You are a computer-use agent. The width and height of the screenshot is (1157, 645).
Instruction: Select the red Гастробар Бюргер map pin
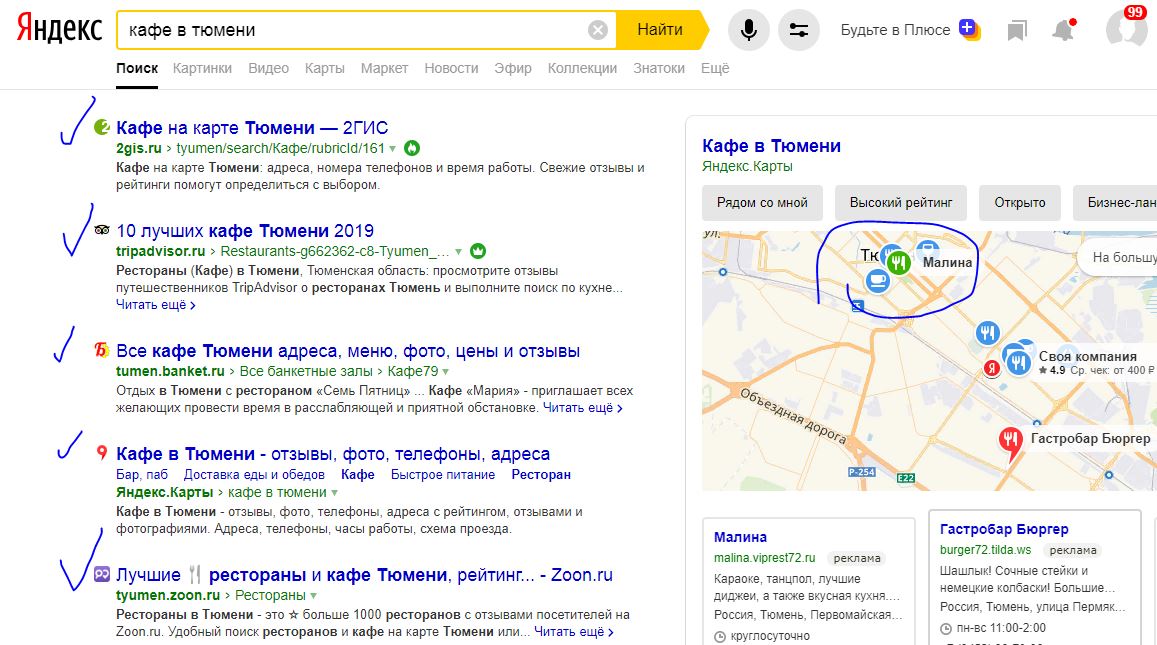[x=1010, y=443]
